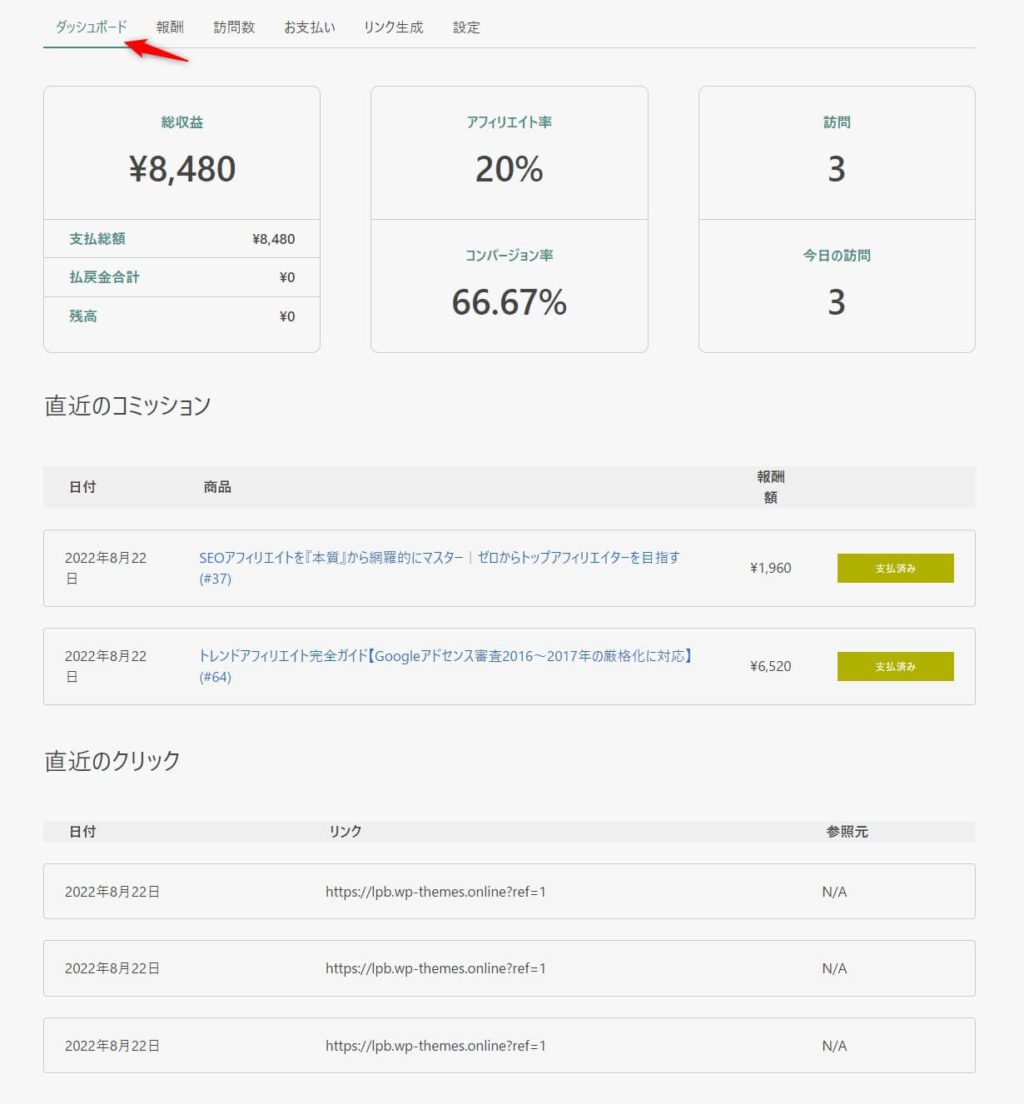The image size is (1024, 1104).
Task: Switch to the 報酬 tab
Action: pos(170,27)
